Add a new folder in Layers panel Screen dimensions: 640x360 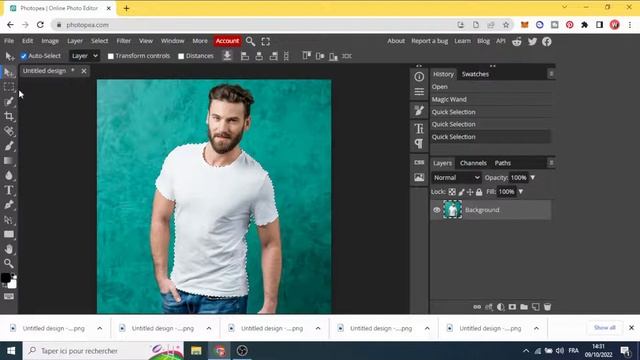coord(524,307)
